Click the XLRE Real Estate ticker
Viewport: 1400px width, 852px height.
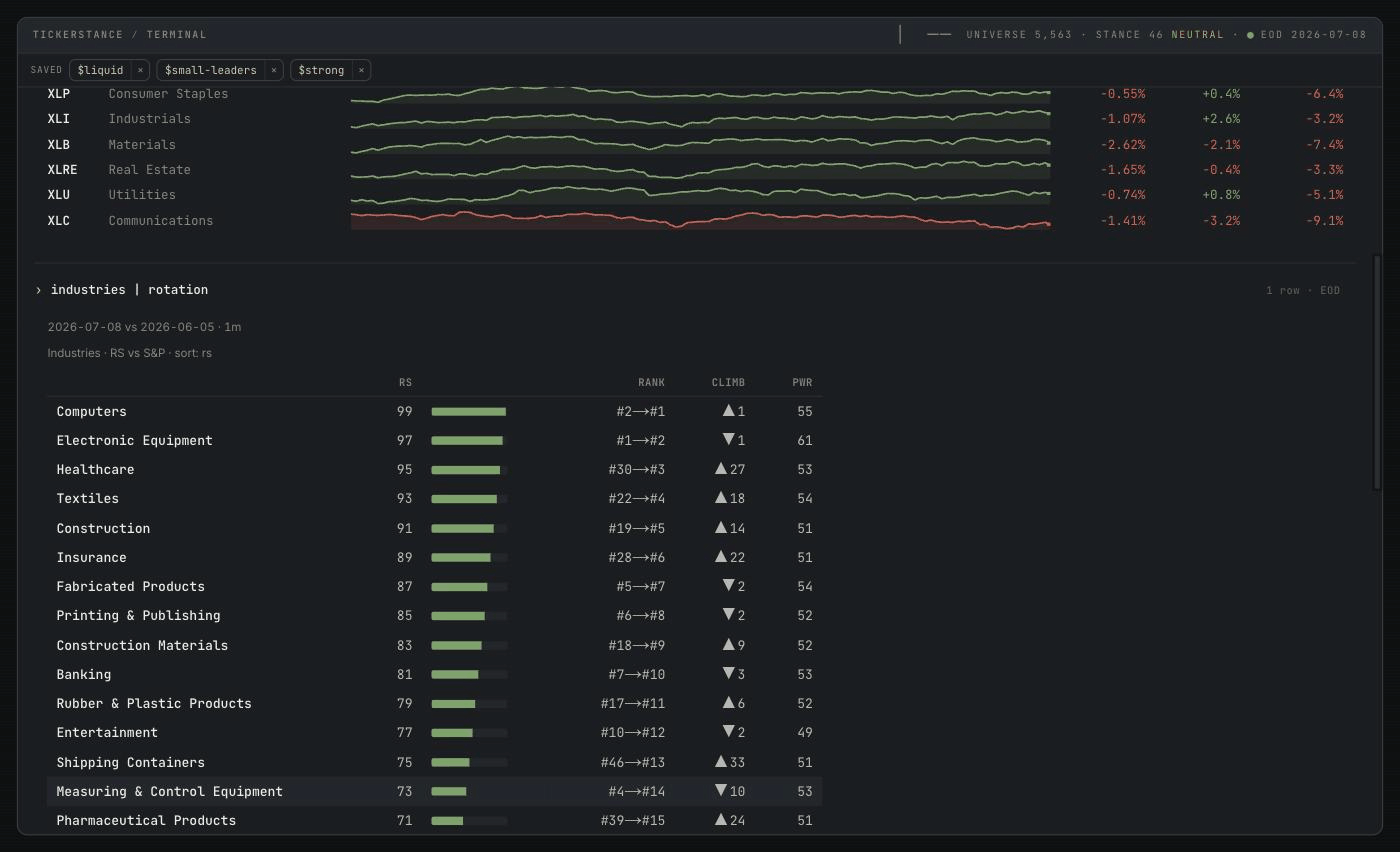62,170
